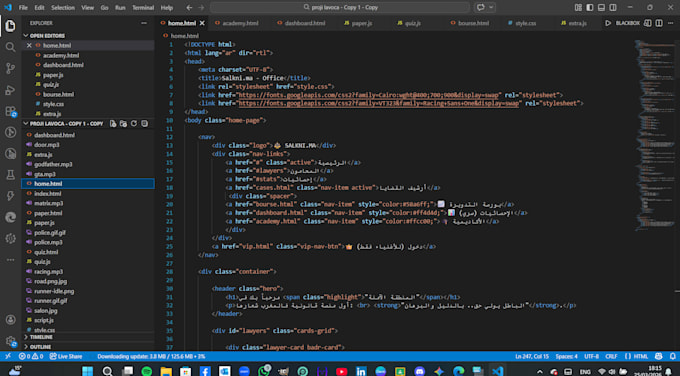680x376 pixels.
Task: Change the HTML language mode
Action: (x=636, y=356)
